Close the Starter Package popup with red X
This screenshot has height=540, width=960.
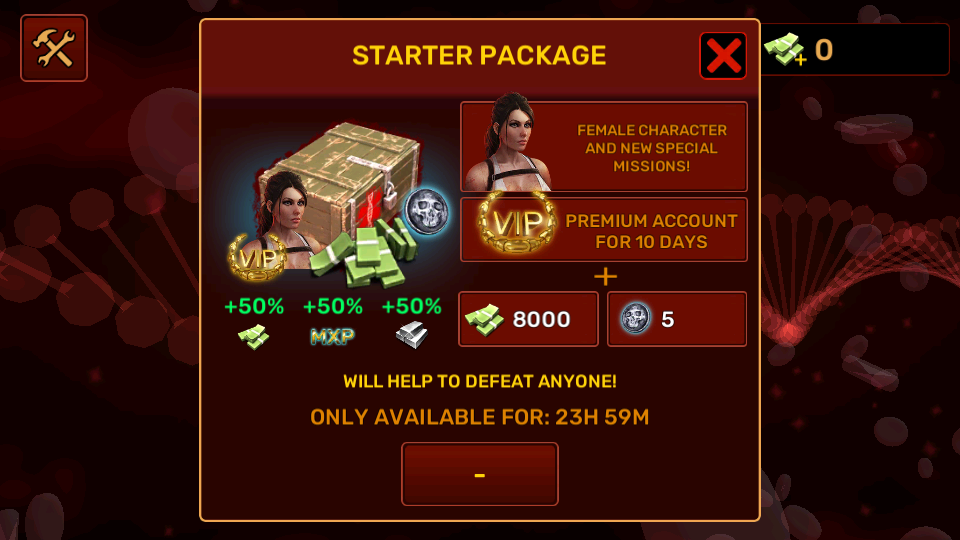coord(723,56)
